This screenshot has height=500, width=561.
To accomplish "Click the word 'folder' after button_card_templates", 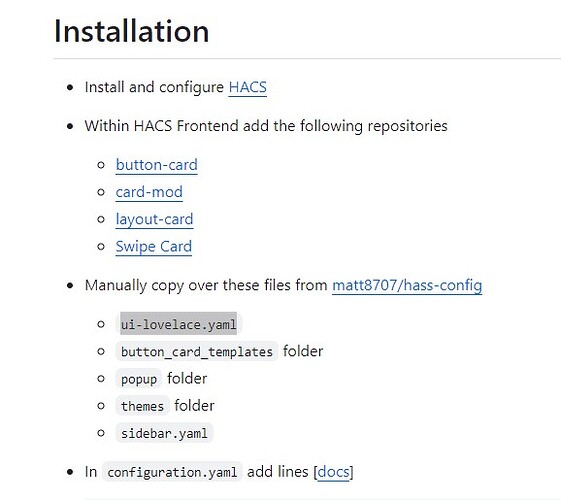I will tap(303, 351).
